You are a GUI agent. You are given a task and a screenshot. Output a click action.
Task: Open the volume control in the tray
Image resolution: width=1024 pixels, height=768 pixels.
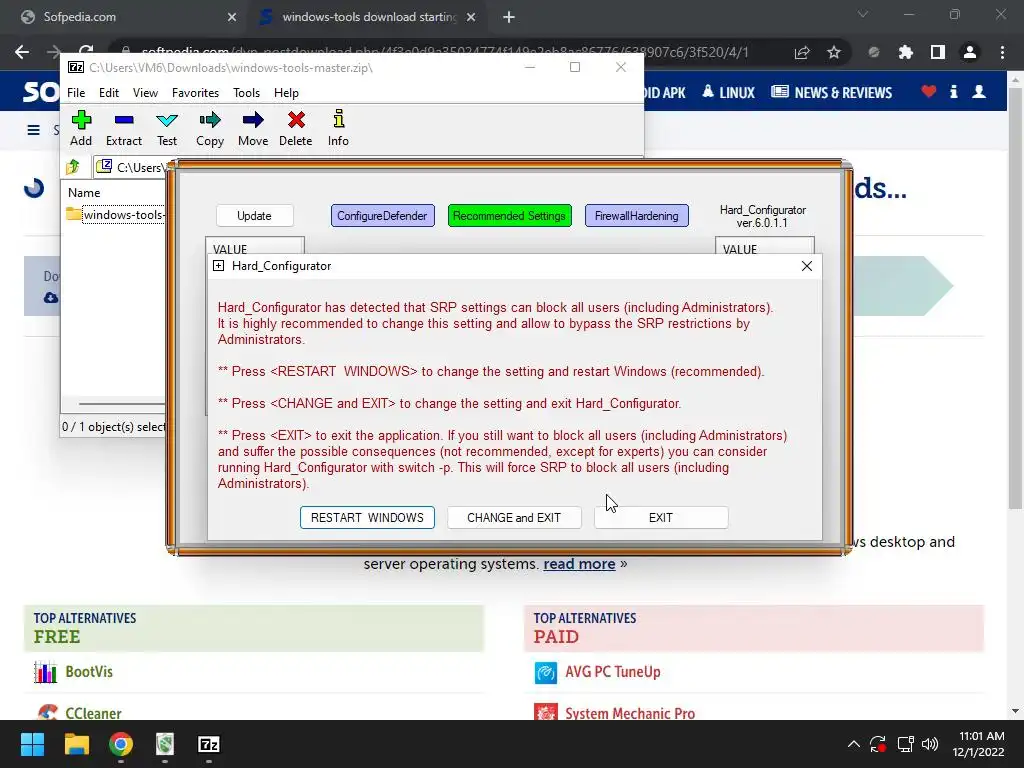coord(930,744)
